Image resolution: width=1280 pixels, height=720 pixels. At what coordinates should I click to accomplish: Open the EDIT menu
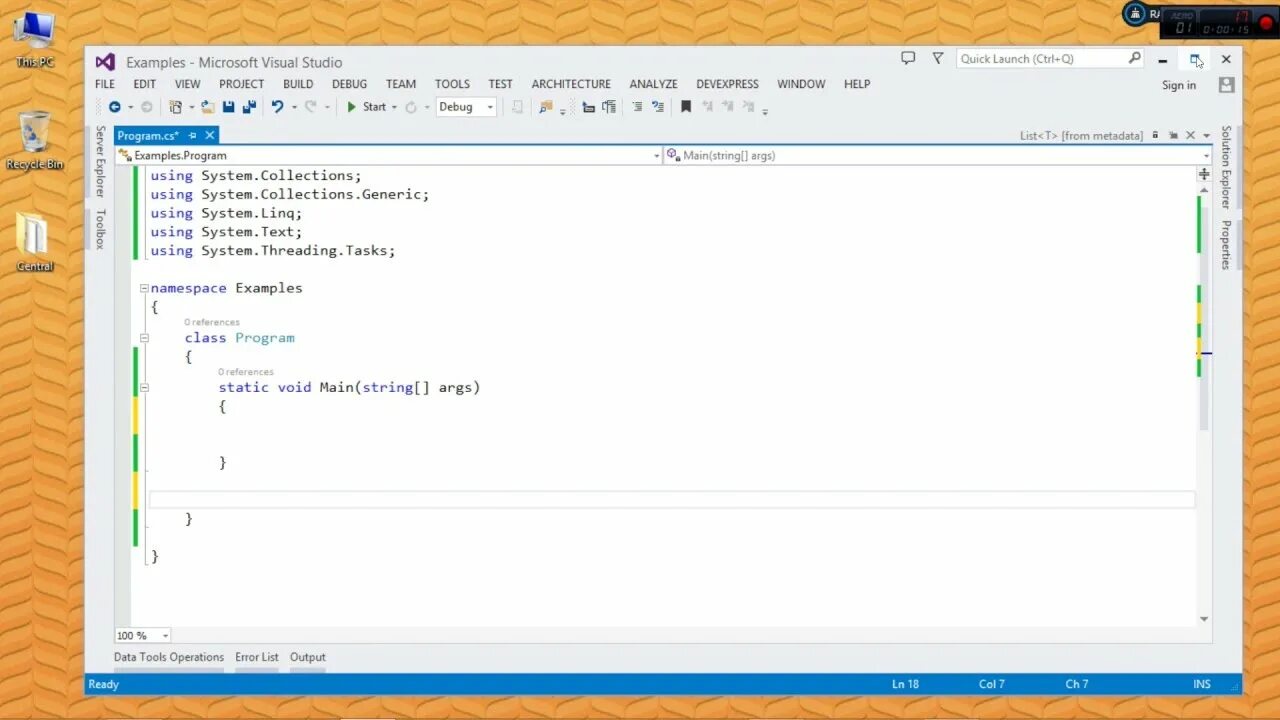[x=145, y=84]
